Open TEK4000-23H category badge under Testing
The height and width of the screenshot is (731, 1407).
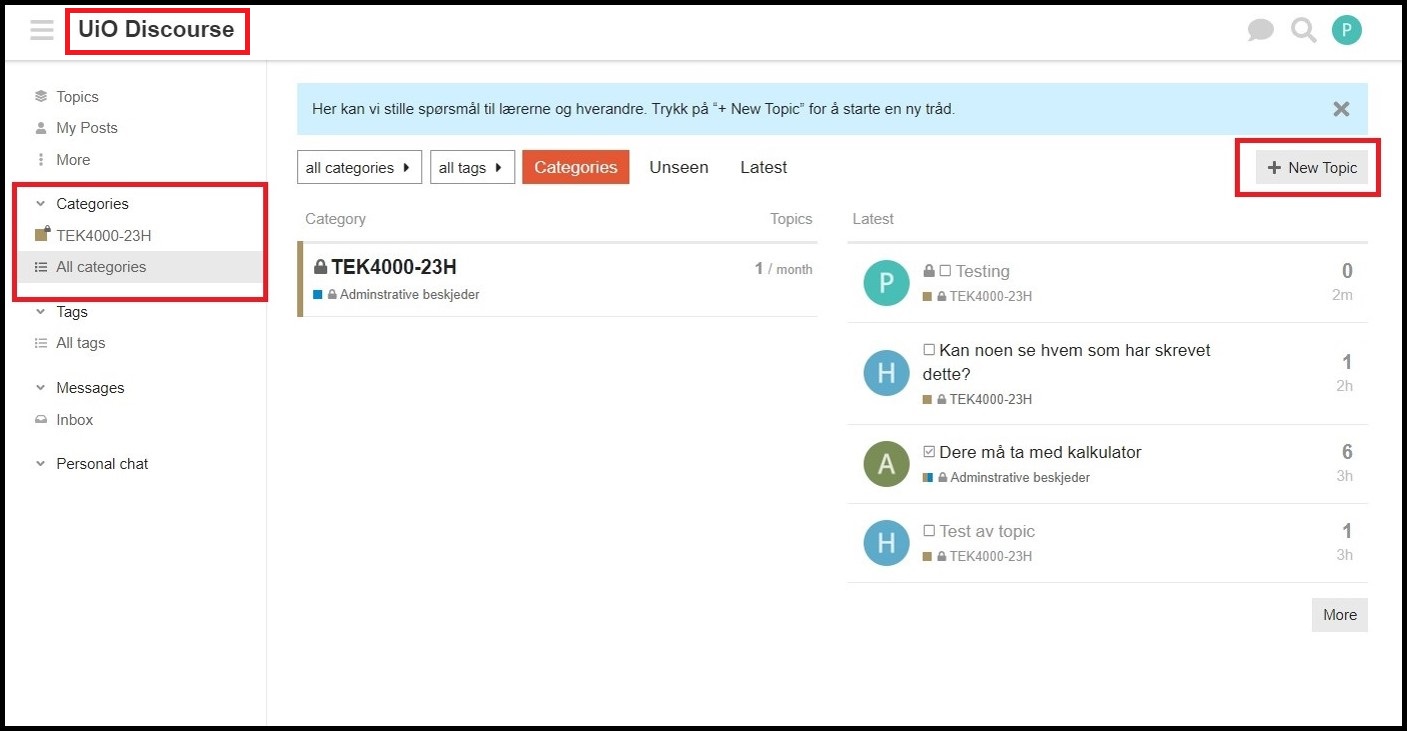click(x=990, y=297)
